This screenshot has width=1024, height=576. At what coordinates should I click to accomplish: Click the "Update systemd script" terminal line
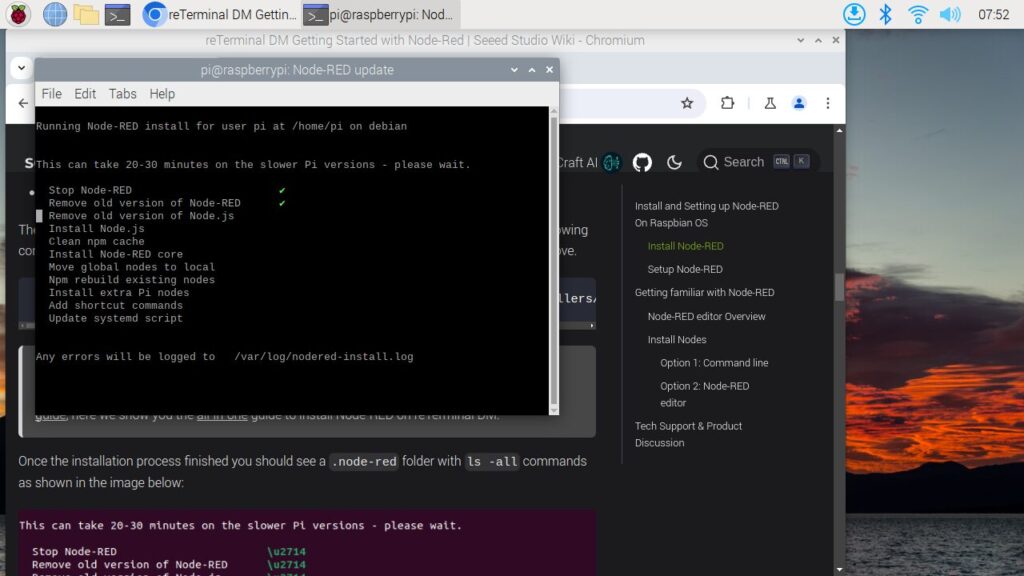[116, 318]
